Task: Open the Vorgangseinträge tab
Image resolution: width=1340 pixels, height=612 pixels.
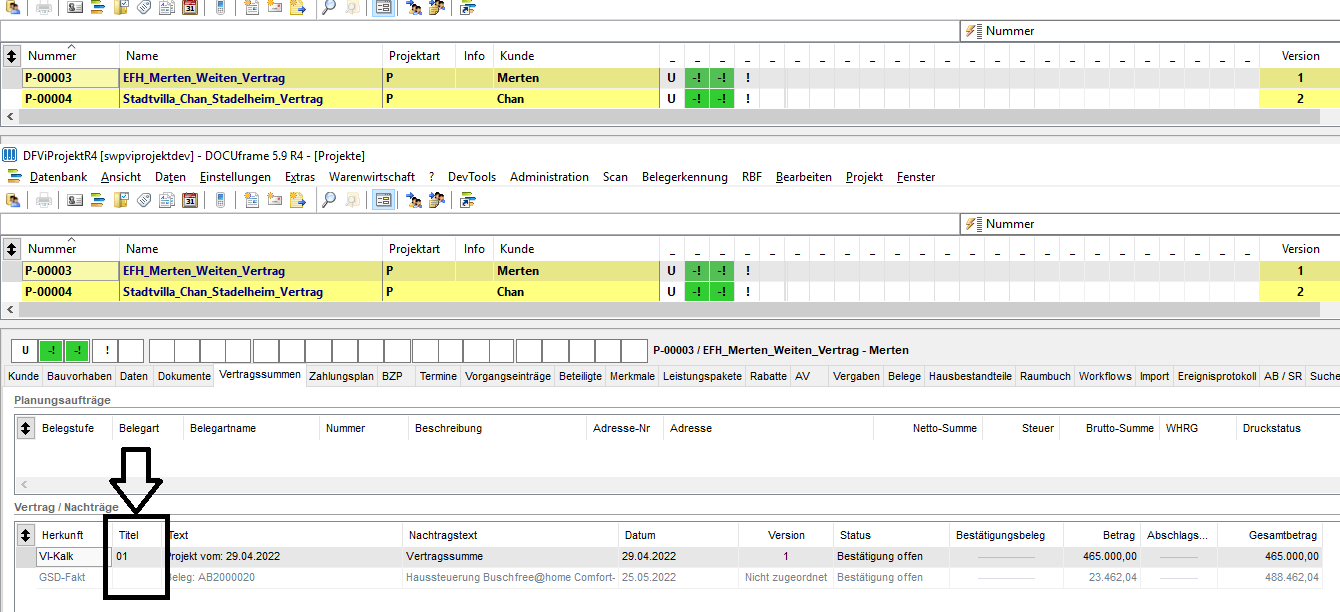Action: click(508, 376)
